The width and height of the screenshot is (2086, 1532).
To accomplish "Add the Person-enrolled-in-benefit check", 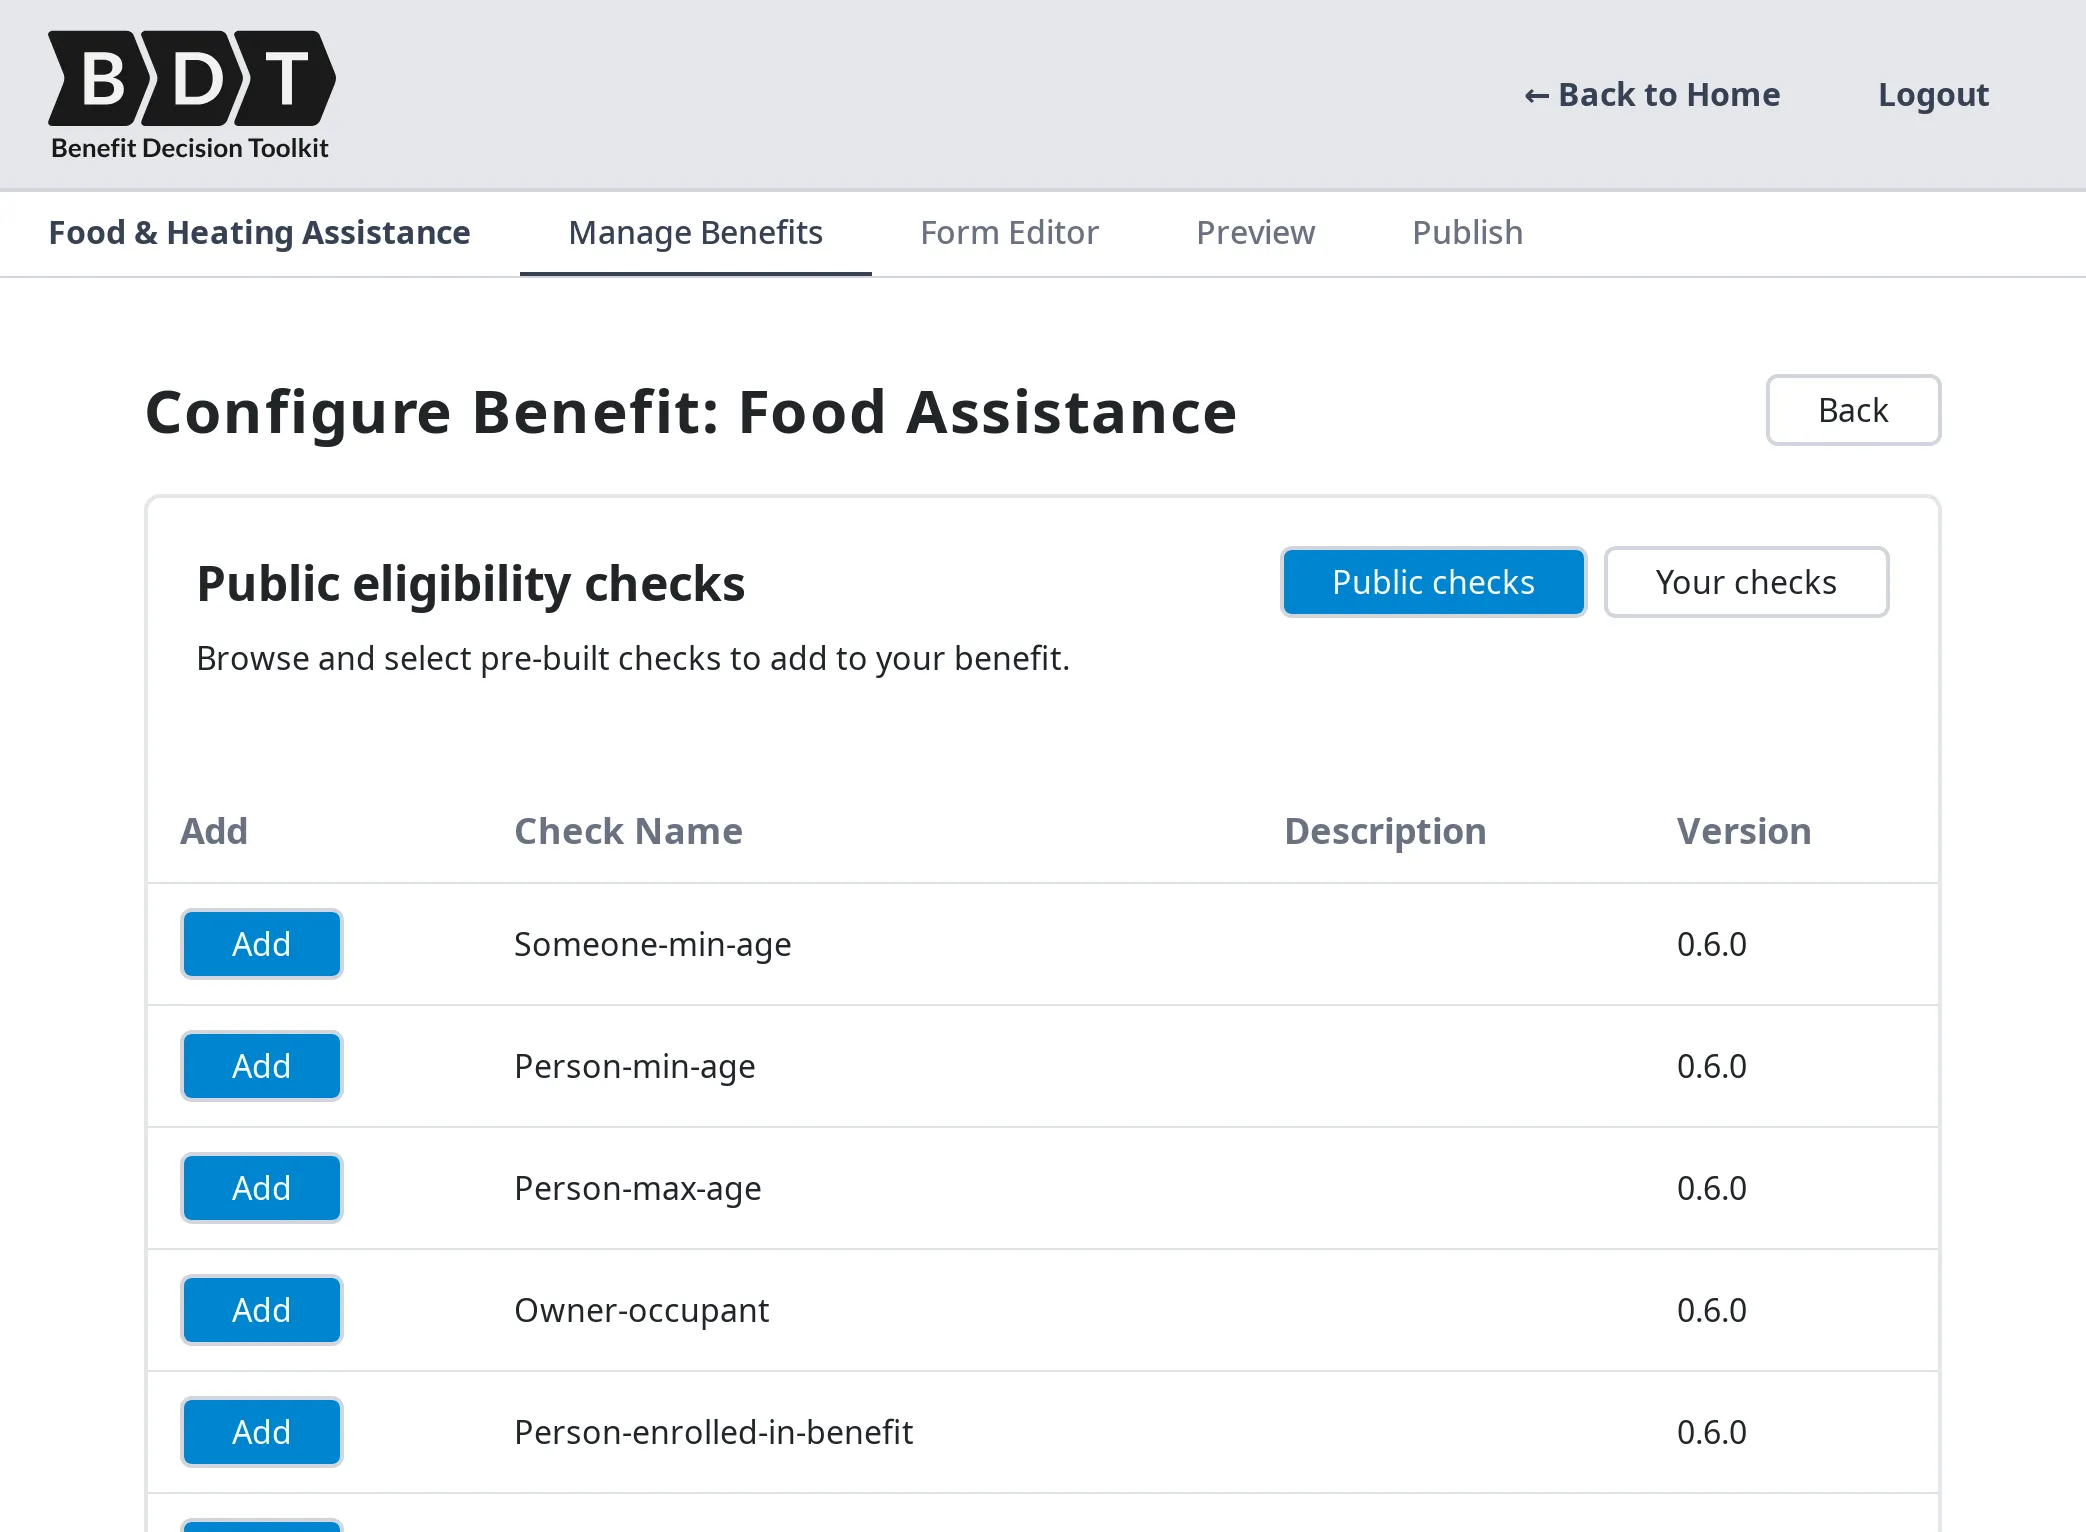I will click(x=261, y=1432).
